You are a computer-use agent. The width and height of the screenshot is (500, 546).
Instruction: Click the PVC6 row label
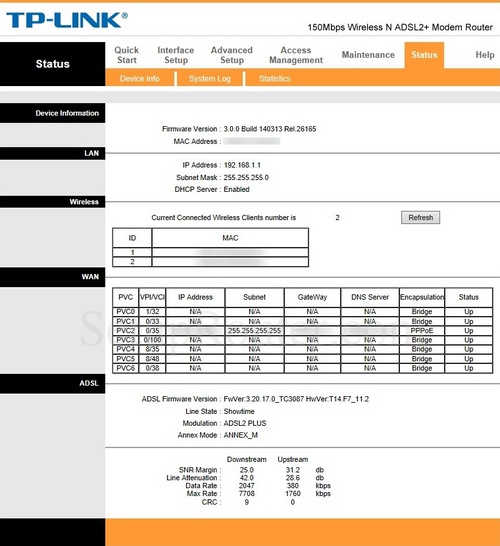pos(126,368)
